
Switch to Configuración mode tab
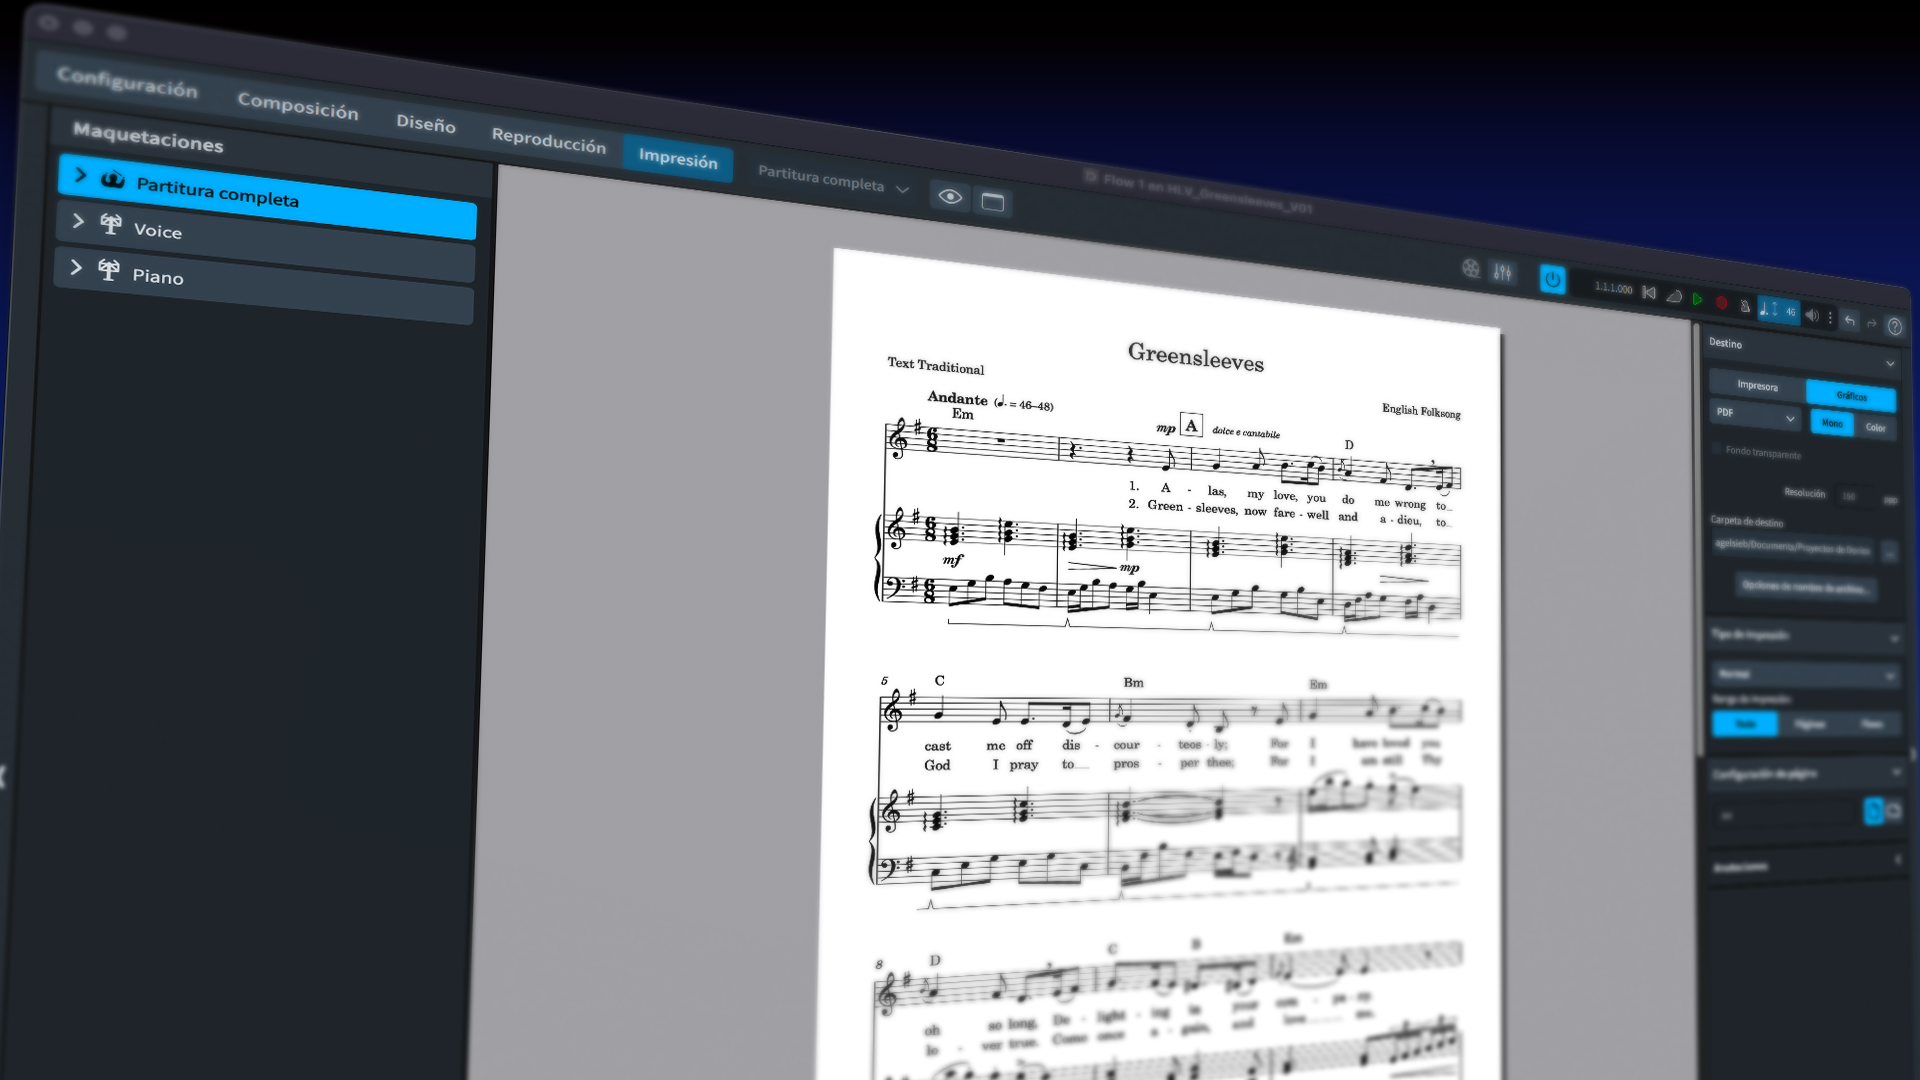point(127,82)
